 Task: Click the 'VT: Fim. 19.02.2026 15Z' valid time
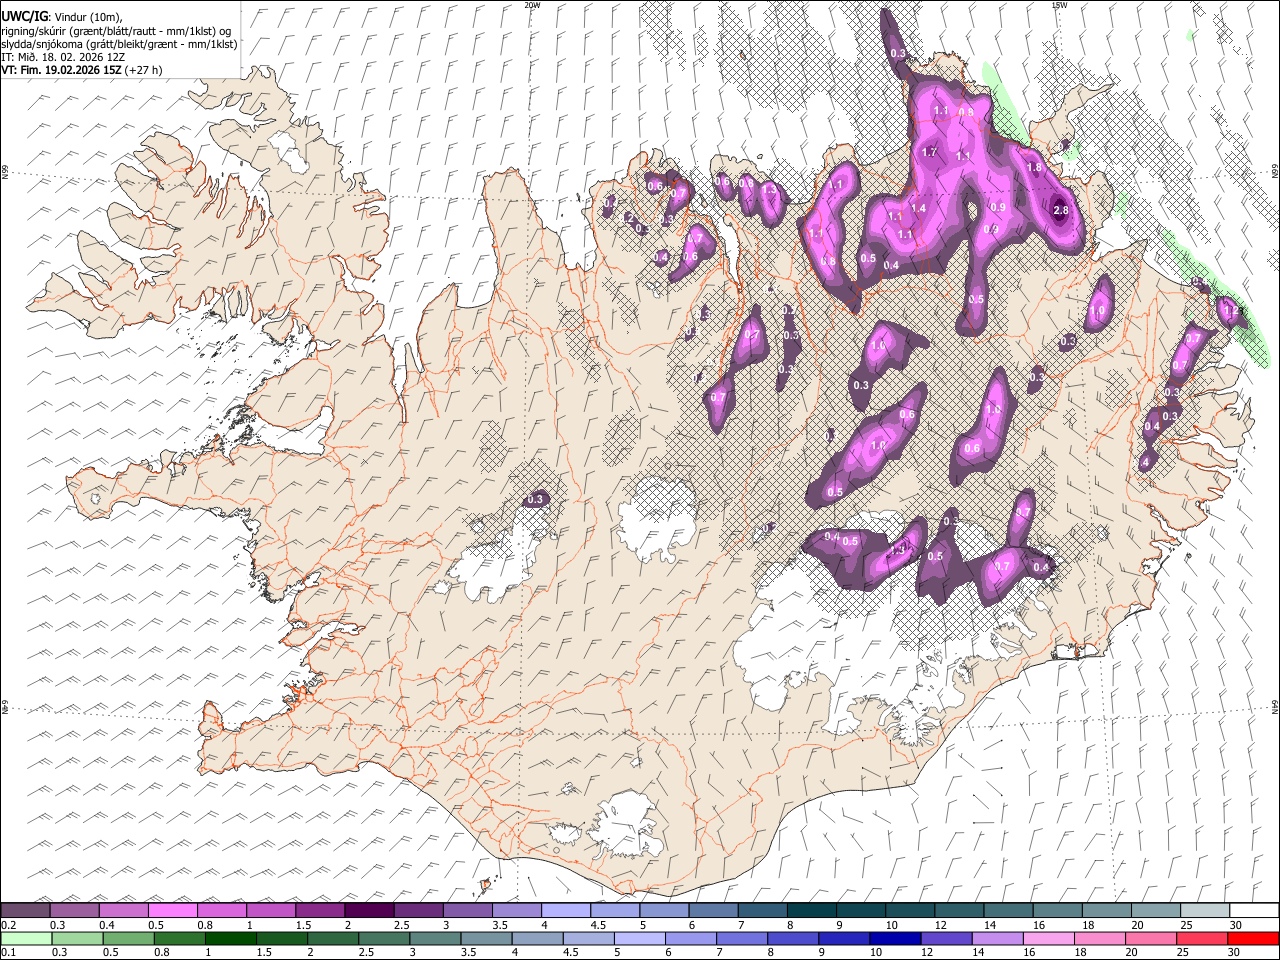tap(62, 70)
